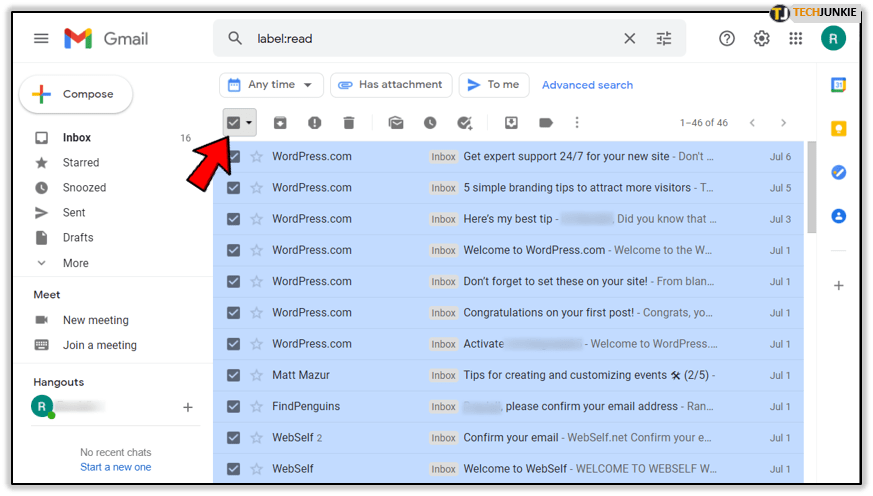Open the select-all dropdown arrow

tap(249, 123)
